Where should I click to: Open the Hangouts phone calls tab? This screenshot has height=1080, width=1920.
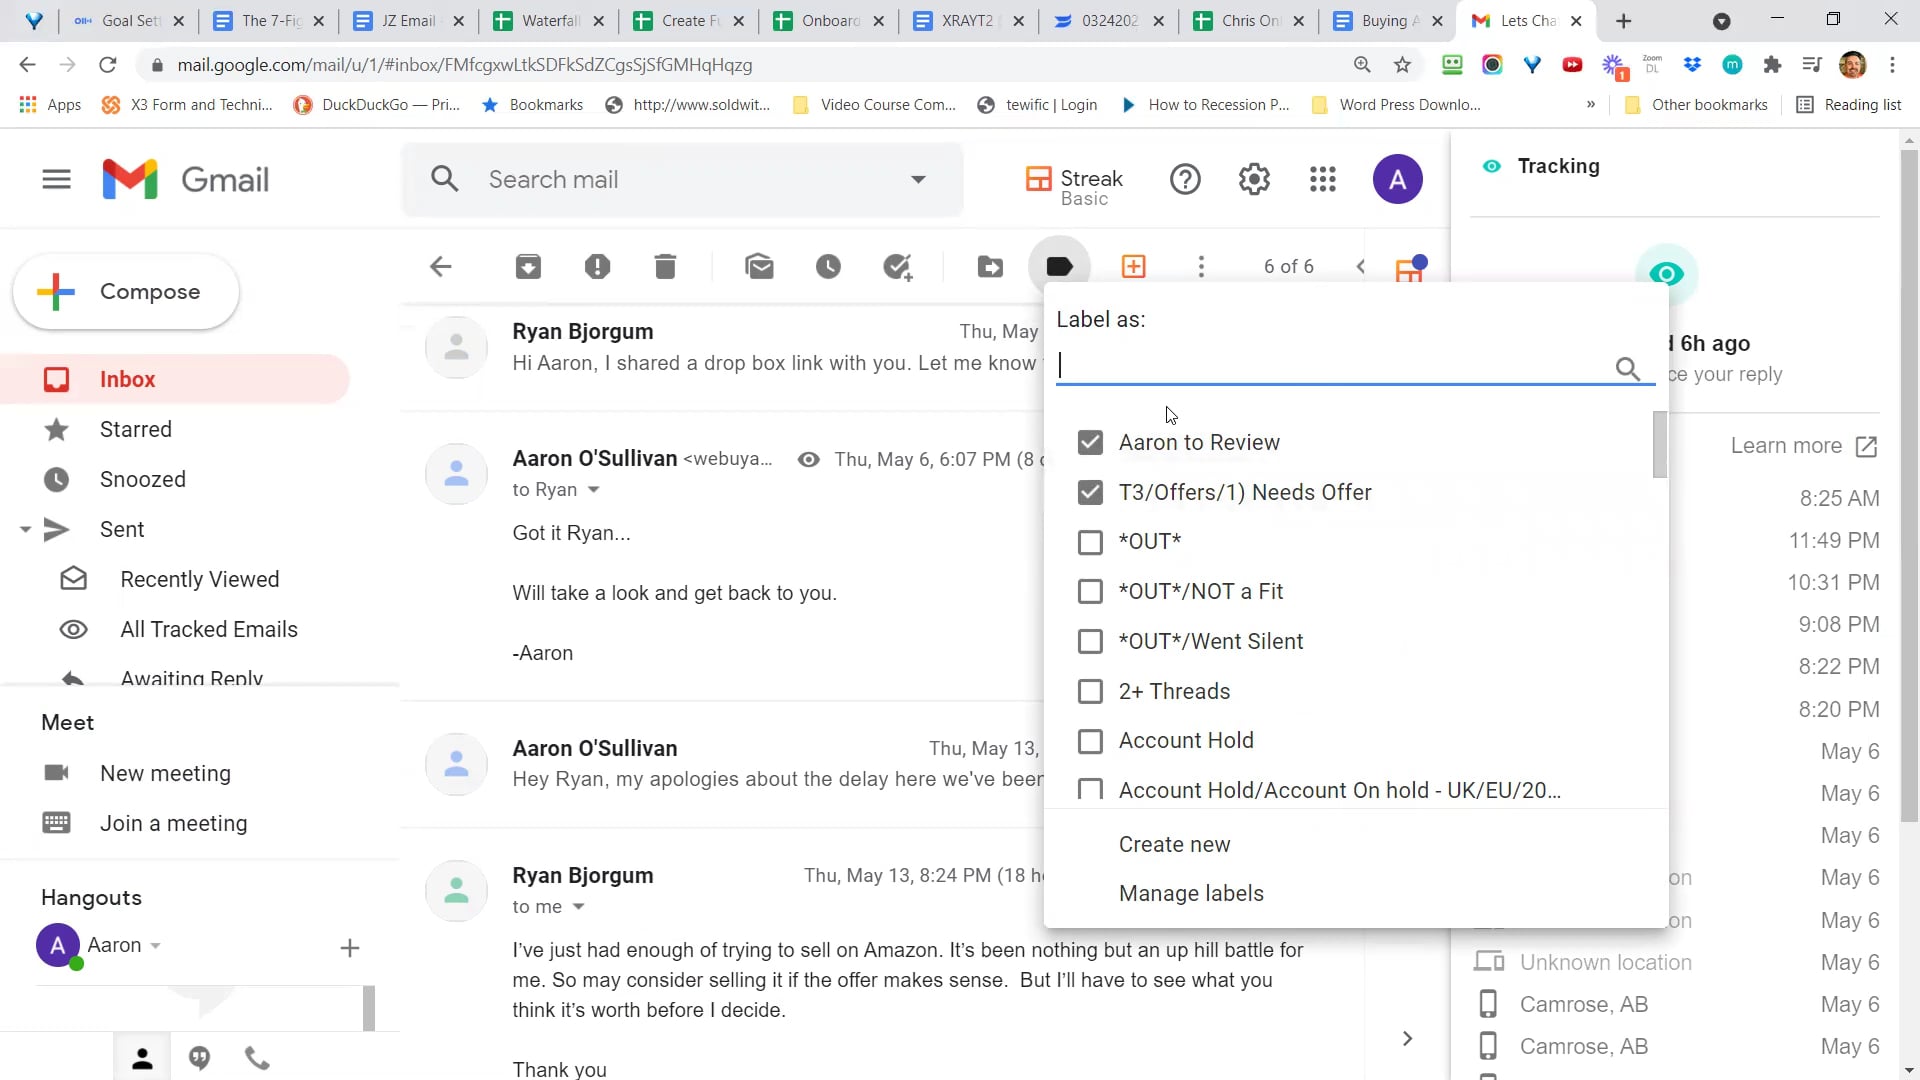point(258,1059)
